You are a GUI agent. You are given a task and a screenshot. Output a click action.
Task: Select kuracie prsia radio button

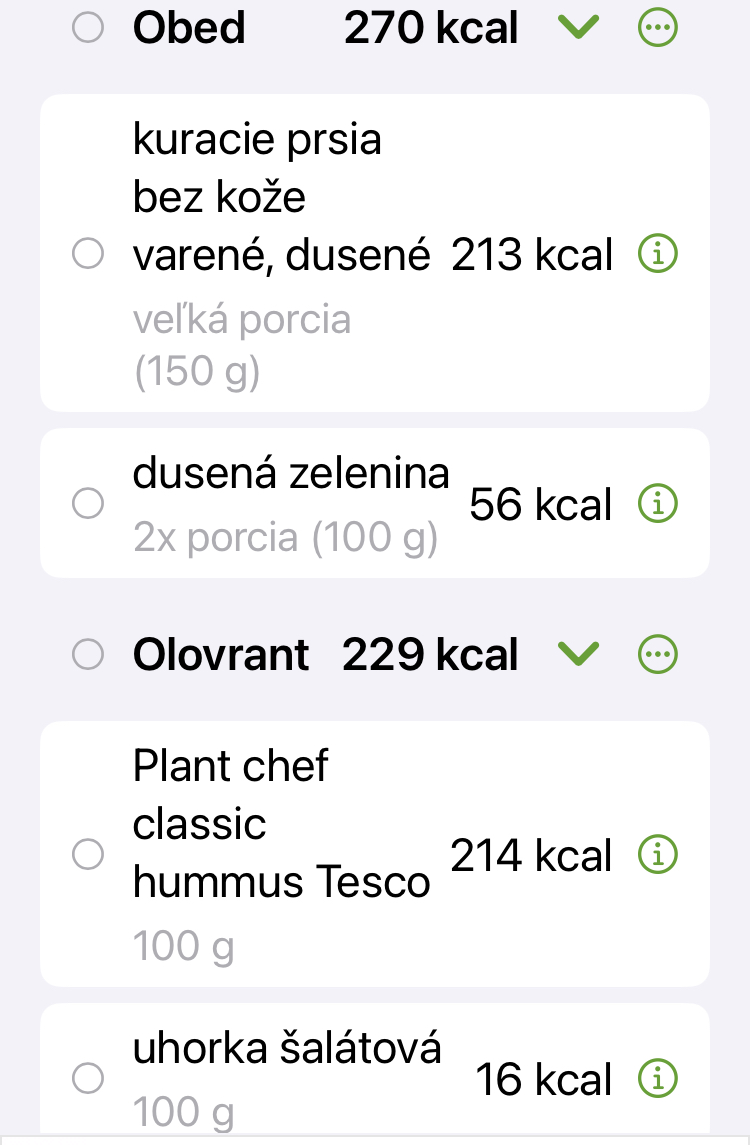coord(88,255)
